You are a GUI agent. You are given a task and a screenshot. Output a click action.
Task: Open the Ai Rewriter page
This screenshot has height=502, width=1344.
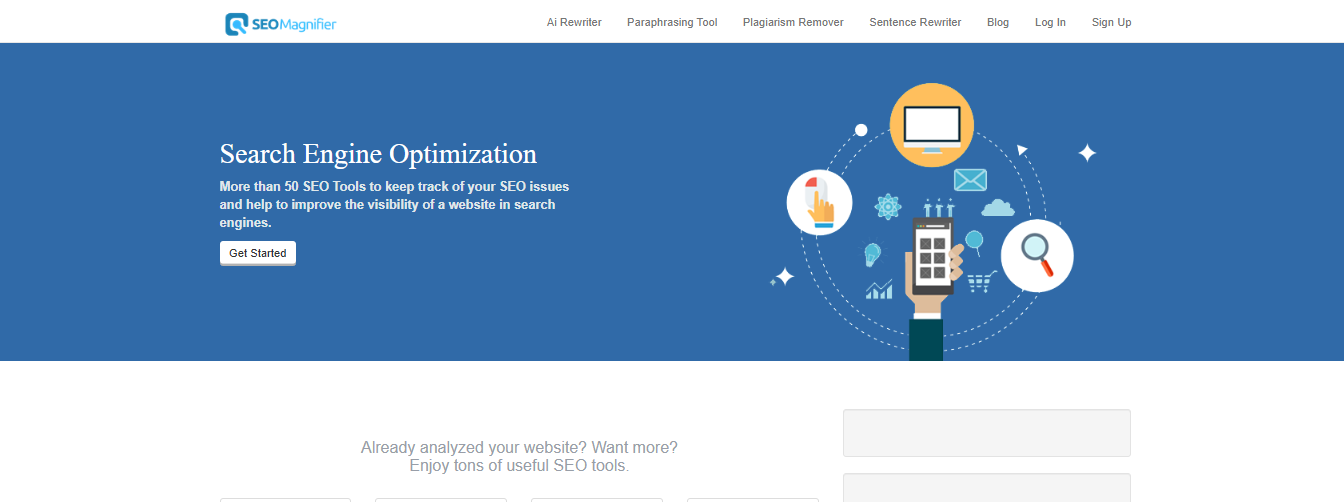click(574, 22)
